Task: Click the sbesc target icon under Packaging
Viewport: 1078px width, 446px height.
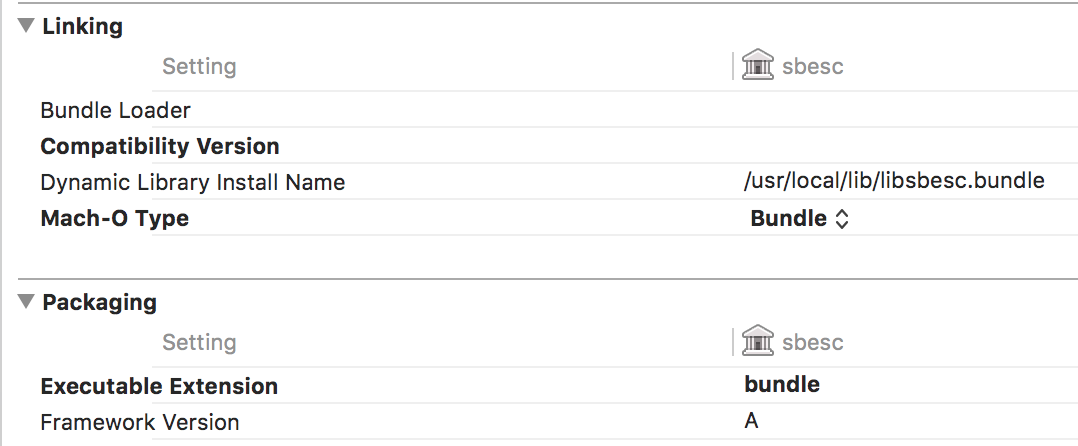Action: 759,342
